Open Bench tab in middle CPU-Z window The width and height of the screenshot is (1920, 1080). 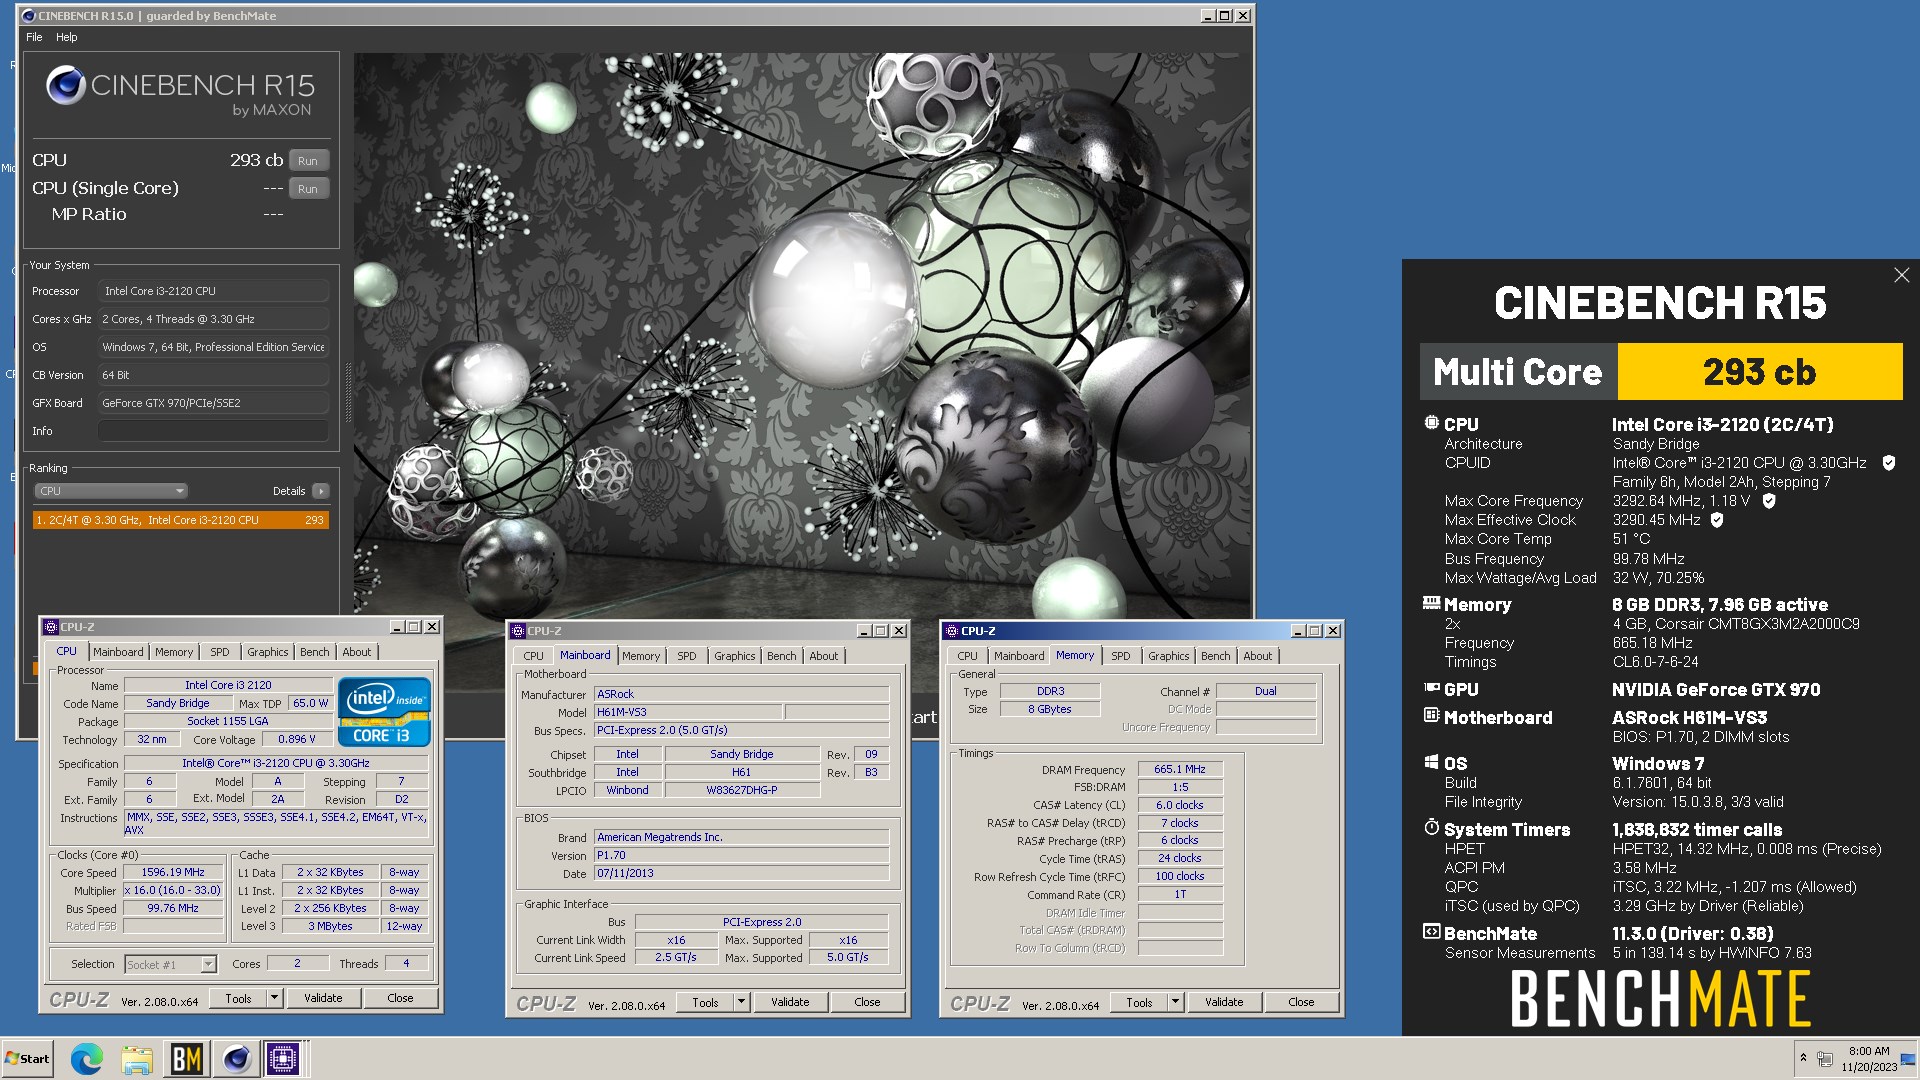click(781, 656)
